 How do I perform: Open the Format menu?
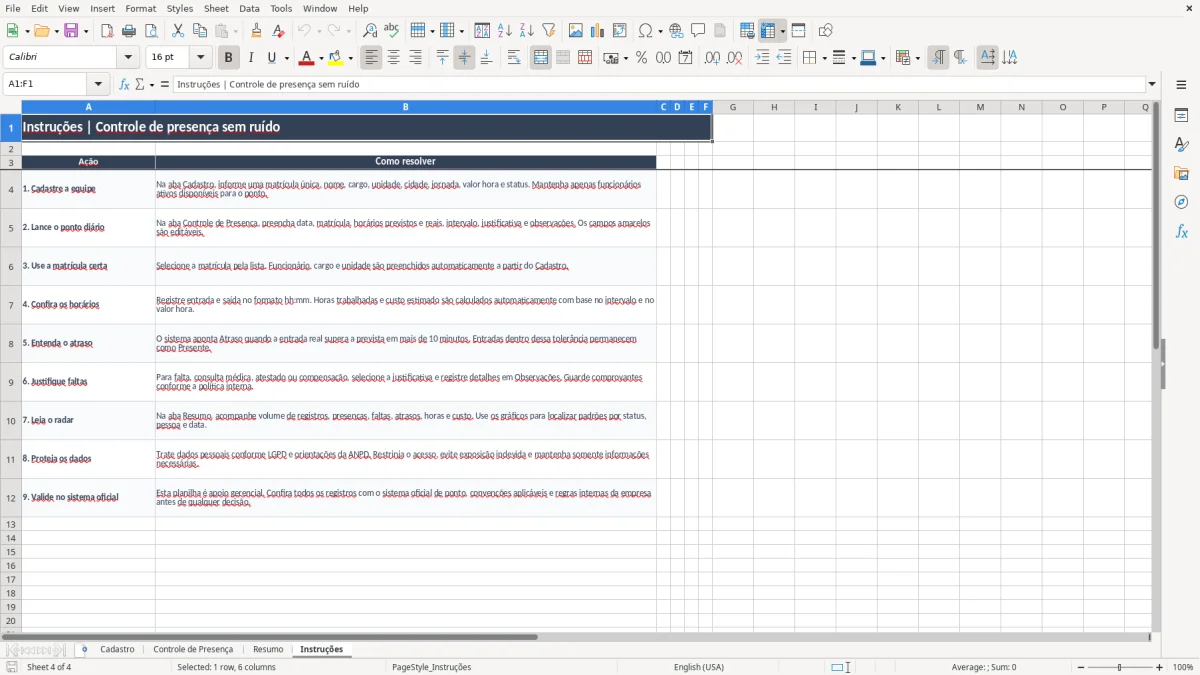pyautogui.click(x=140, y=8)
